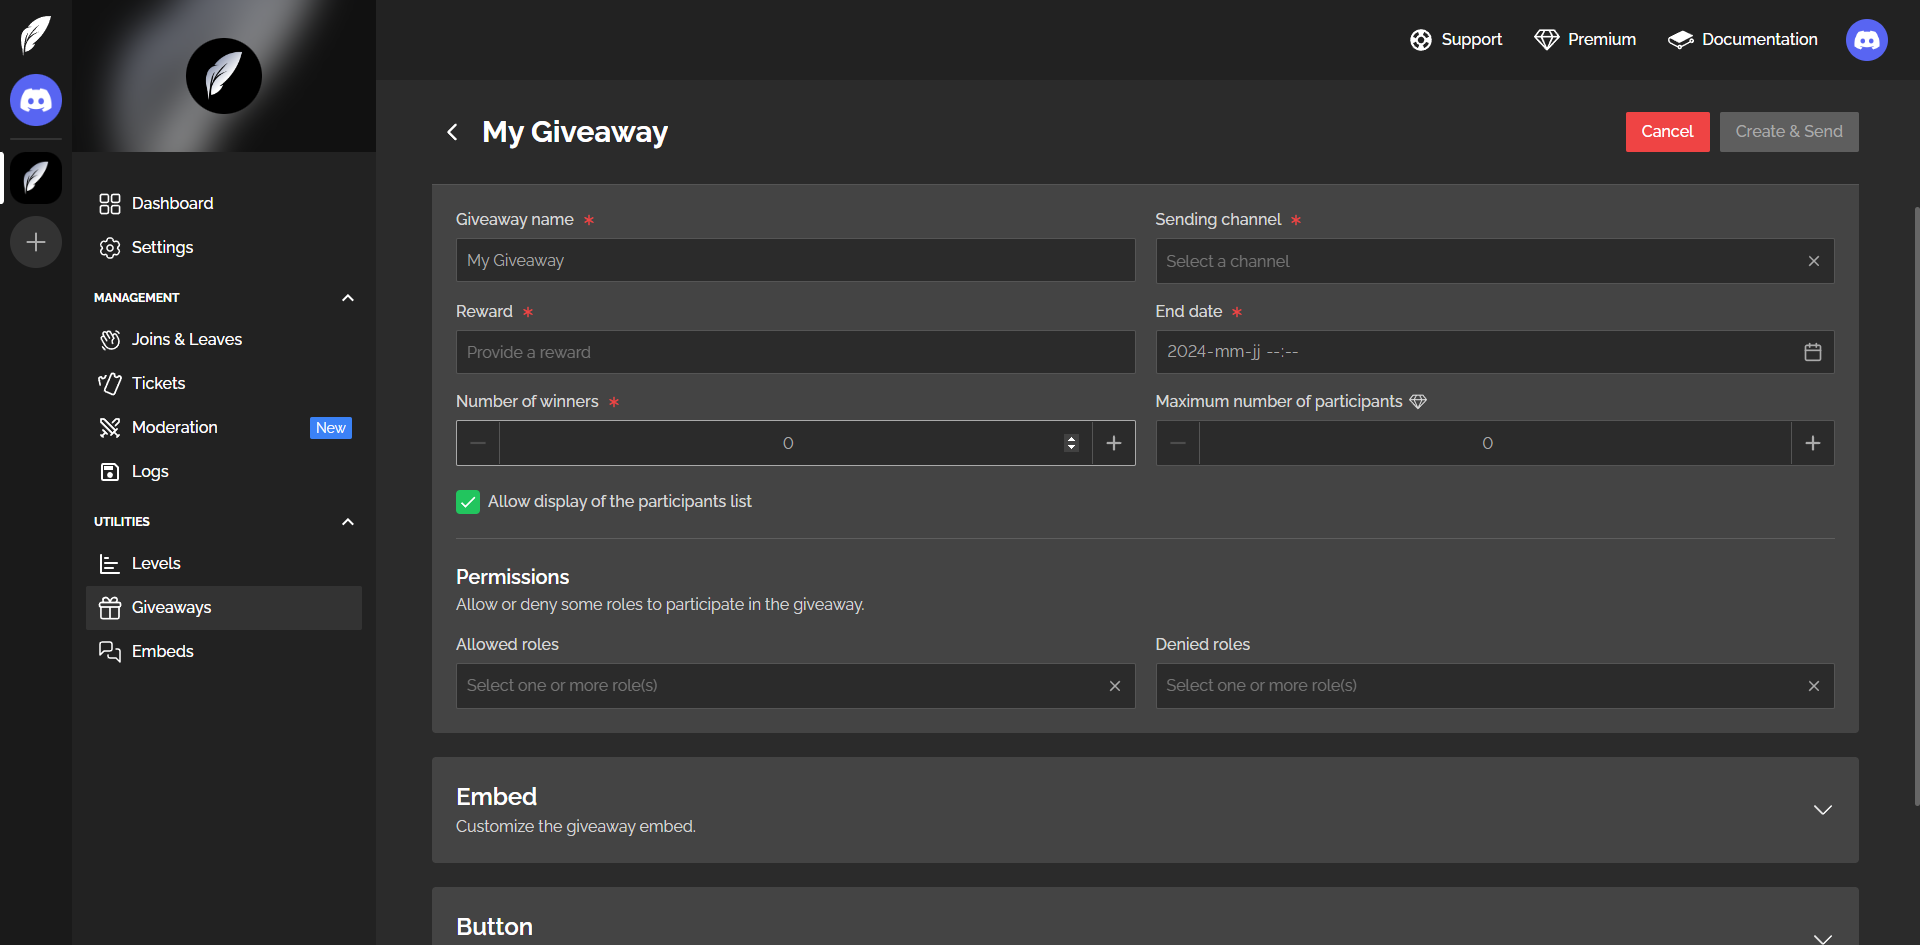Clear the Denied roles selection
Image resolution: width=1920 pixels, height=945 pixels.
[x=1813, y=686]
